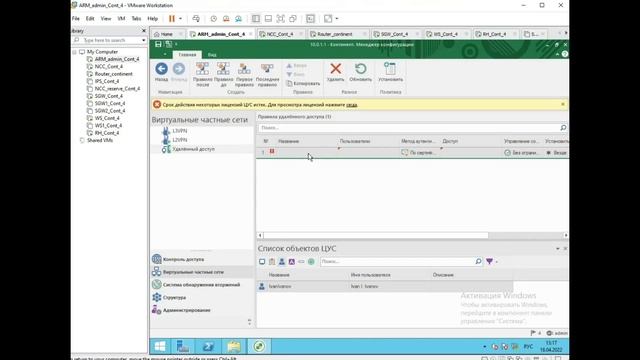Open 'Администрирование' navigation section
Image resolution: width=640 pixels, height=360 pixels.
point(186,310)
